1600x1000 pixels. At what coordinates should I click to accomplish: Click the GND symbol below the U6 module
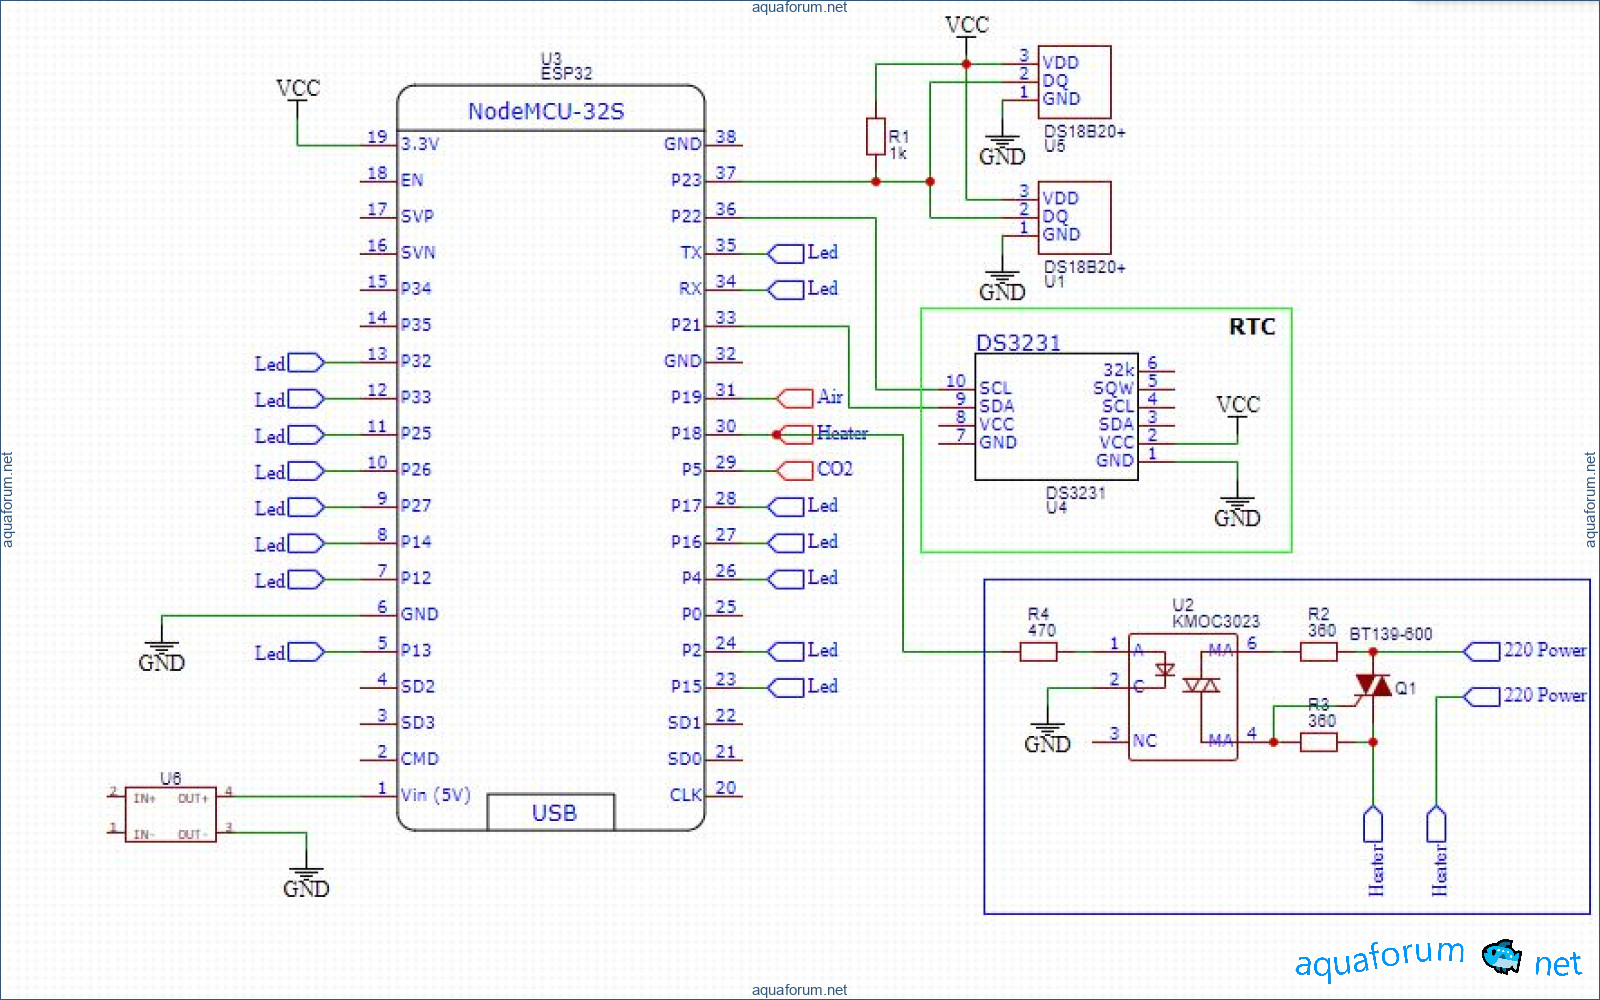pyautogui.click(x=306, y=880)
